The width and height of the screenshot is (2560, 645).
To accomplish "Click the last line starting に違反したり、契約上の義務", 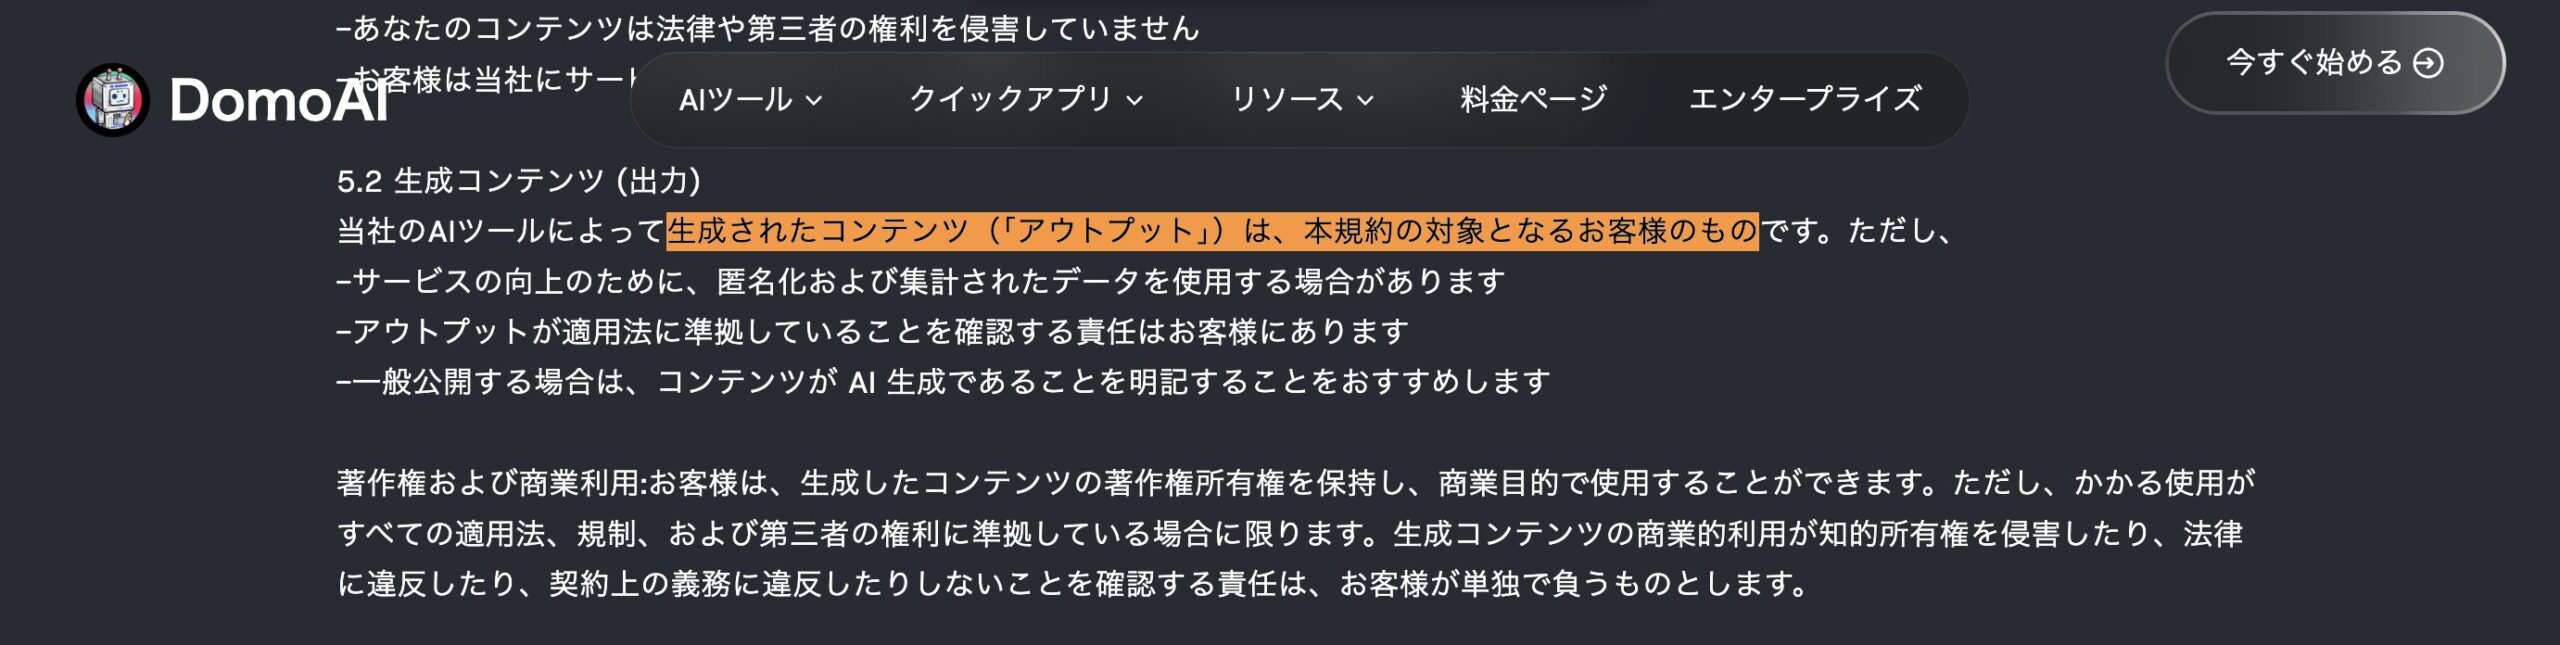I will [x=1072, y=584].
